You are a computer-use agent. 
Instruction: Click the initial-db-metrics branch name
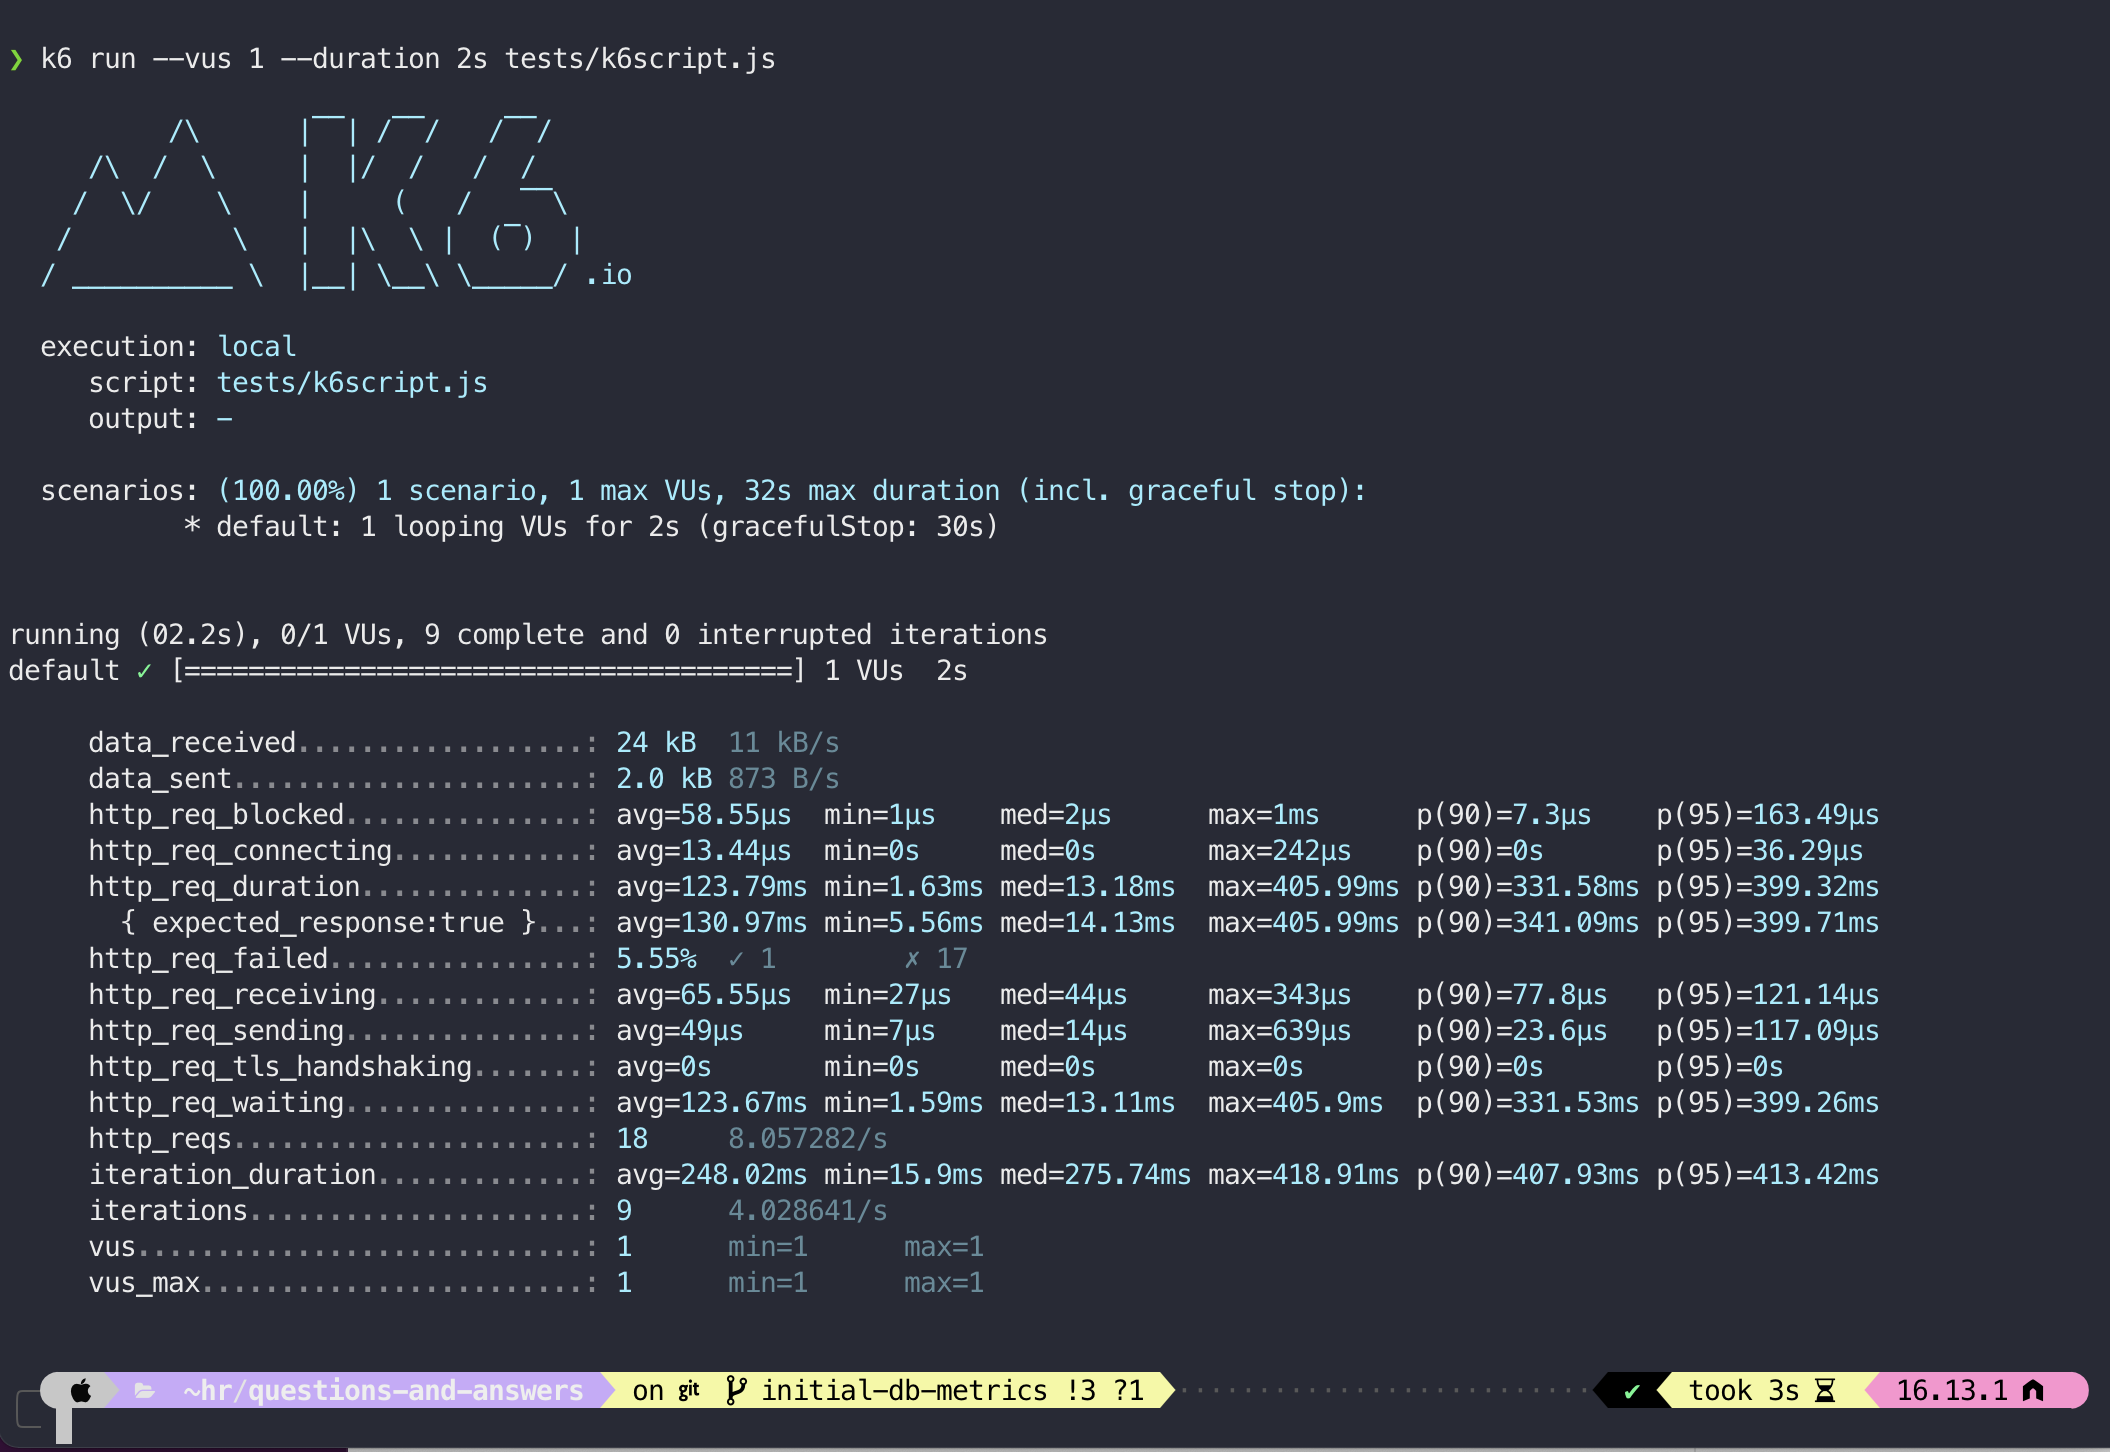(x=904, y=1390)
